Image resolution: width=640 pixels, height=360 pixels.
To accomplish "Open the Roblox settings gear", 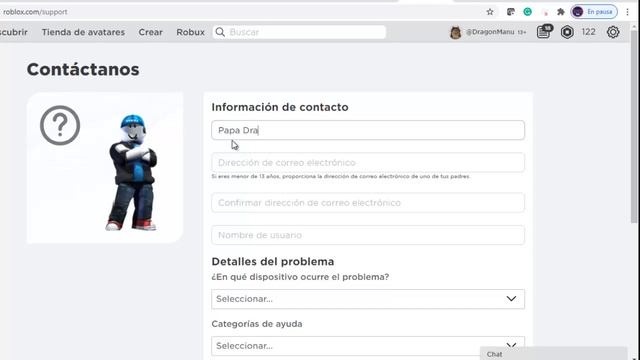I will [613, 32].
